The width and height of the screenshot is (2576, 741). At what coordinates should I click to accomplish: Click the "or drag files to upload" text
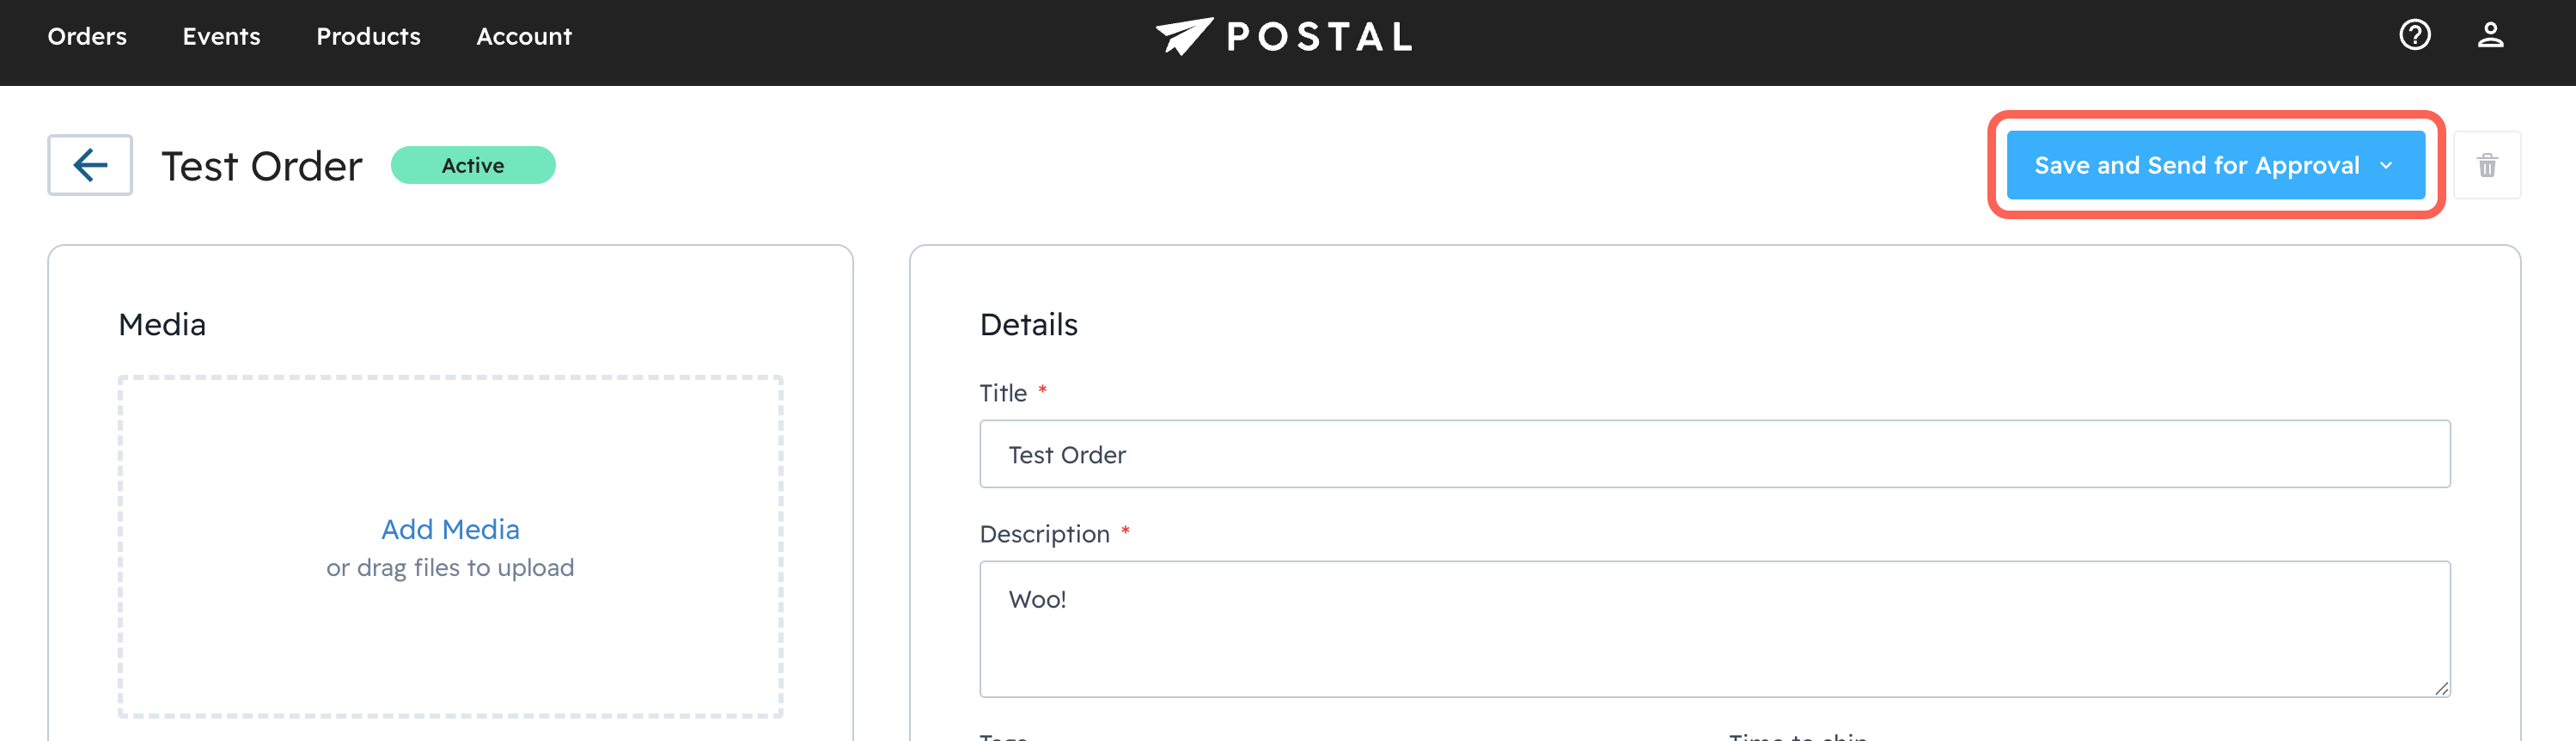450,568
